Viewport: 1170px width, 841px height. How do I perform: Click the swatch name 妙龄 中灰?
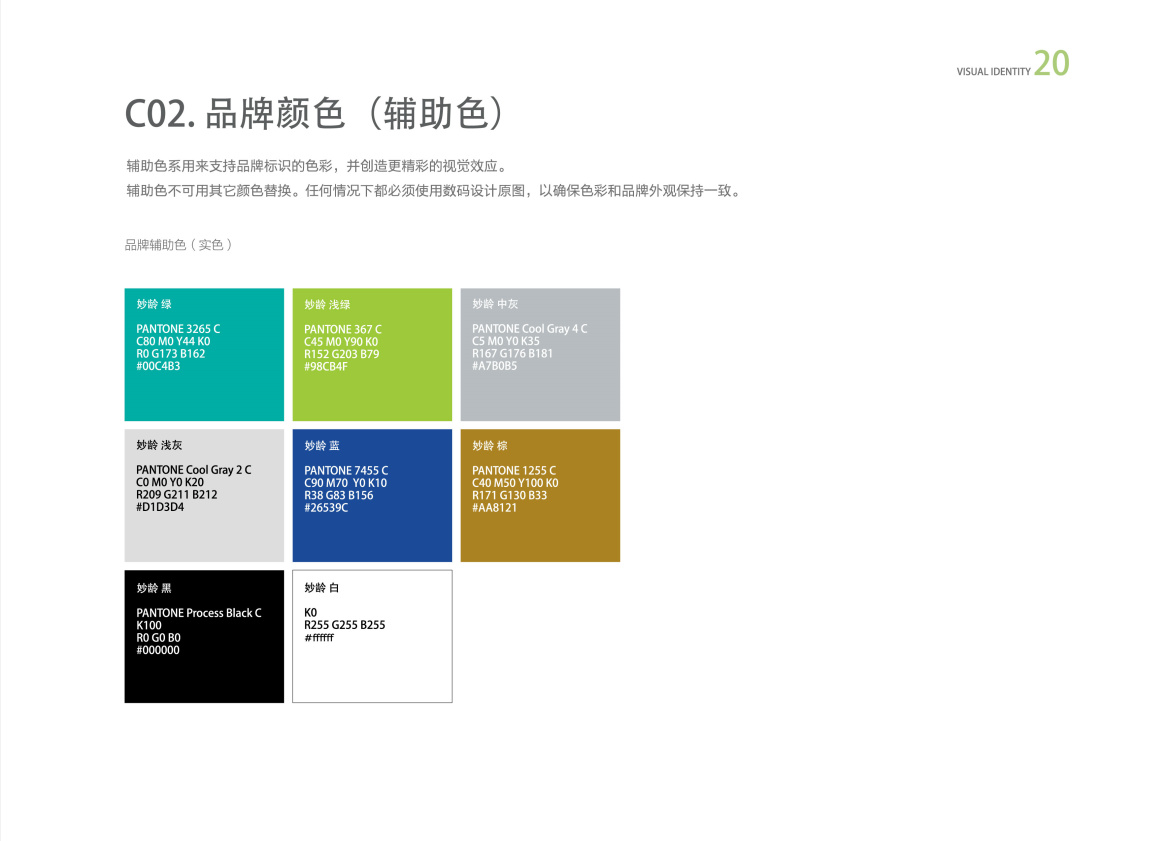click(x=495, y=304)
